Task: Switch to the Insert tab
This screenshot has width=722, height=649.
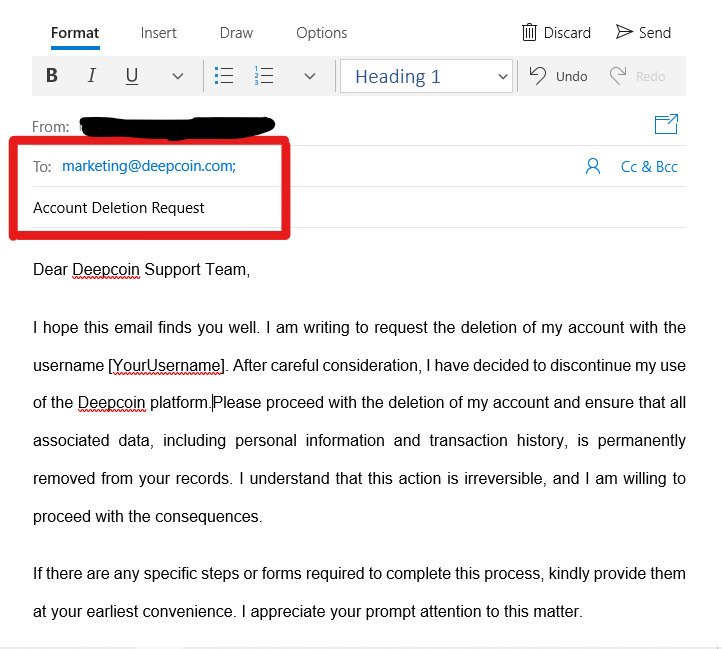Action: [158, 33]
